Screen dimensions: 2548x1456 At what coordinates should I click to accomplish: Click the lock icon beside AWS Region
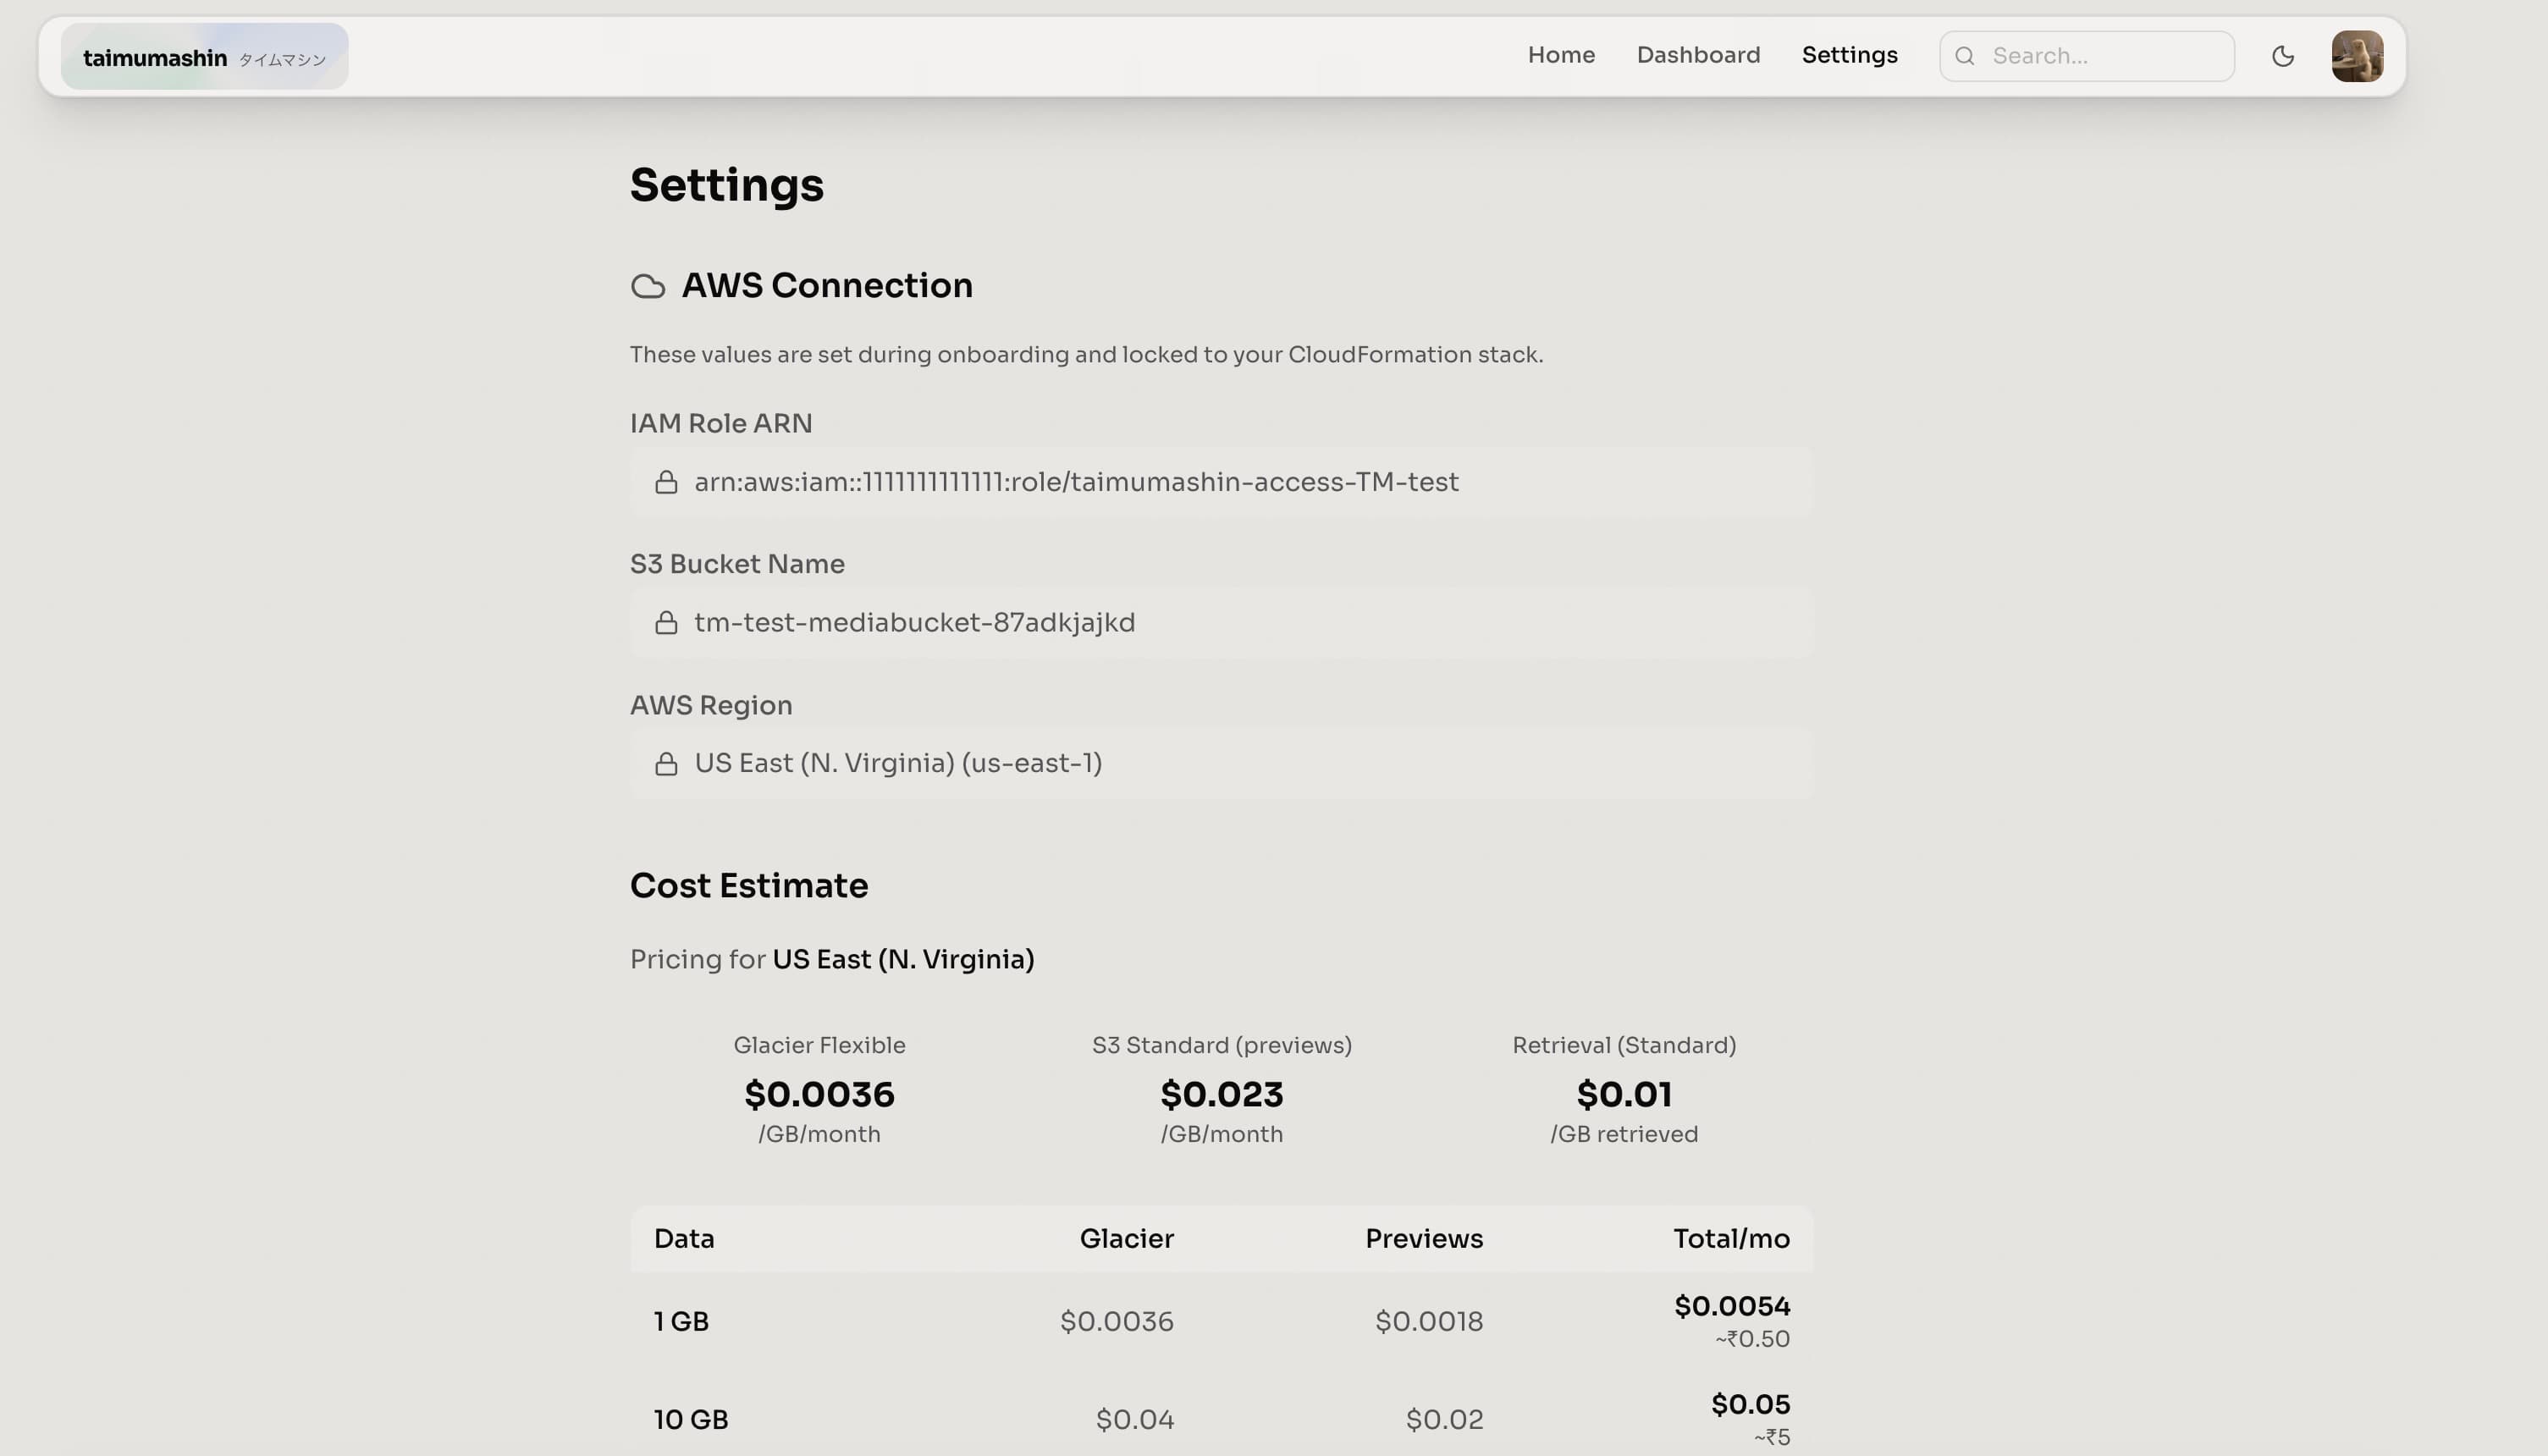click(x=666, y=764)
